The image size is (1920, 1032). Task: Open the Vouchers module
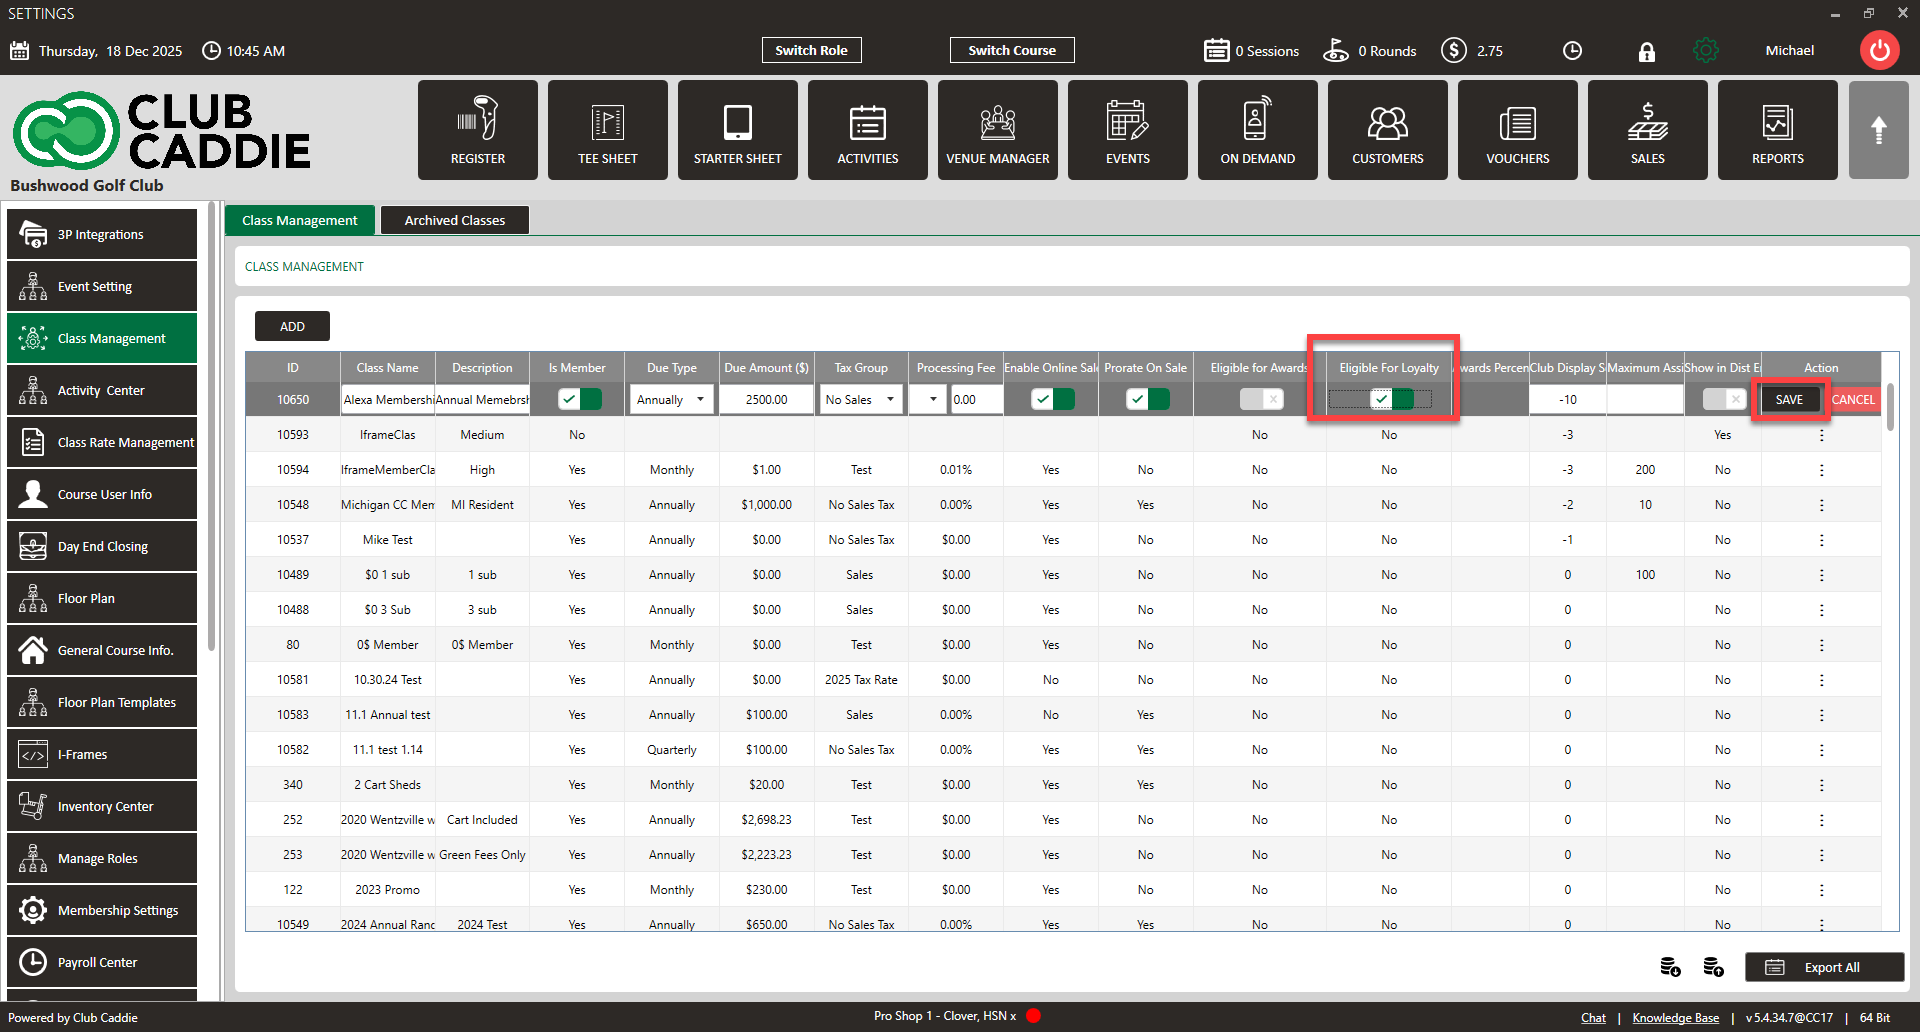(x=1517, y=130)
